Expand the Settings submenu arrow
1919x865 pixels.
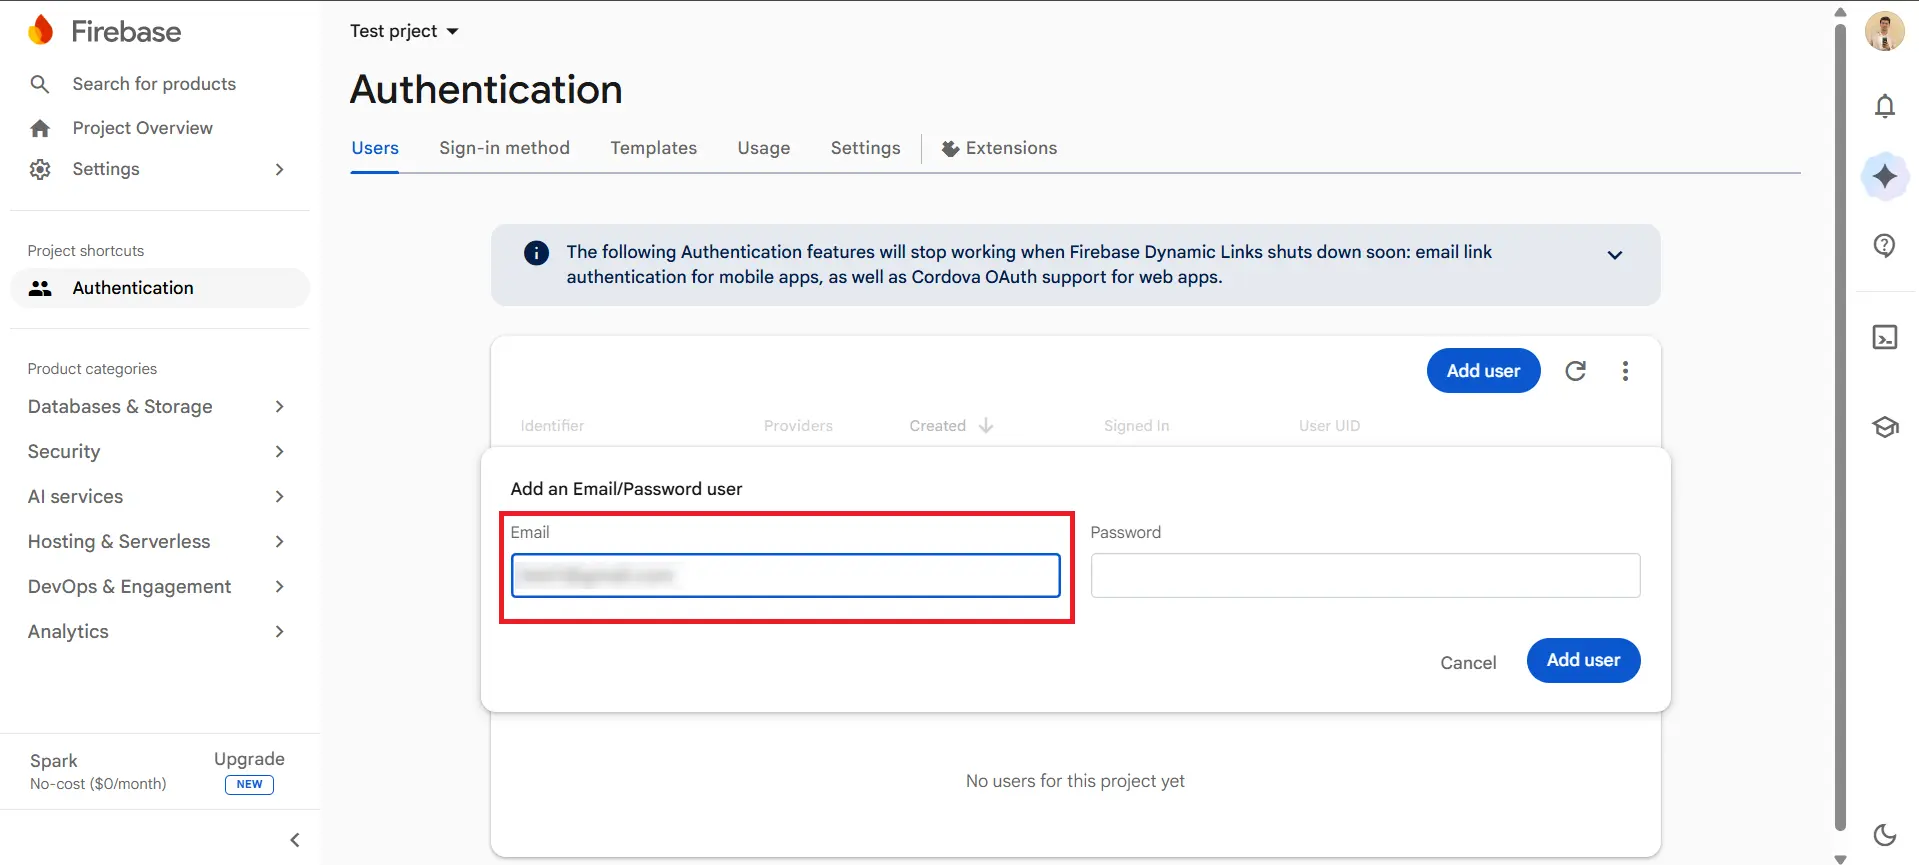click(x=280, y=169)
